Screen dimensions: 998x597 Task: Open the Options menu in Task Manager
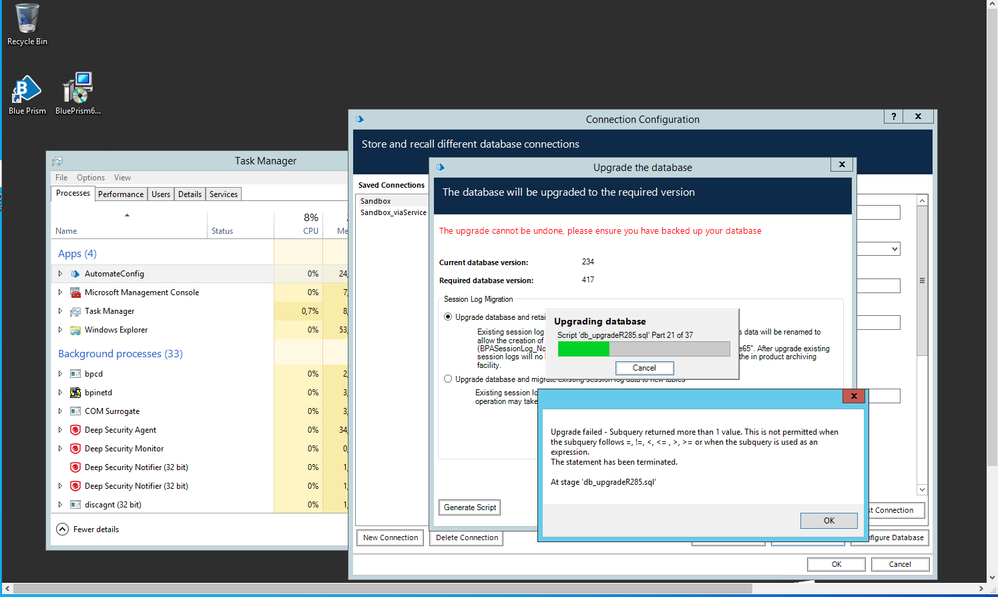pos(90,178)
